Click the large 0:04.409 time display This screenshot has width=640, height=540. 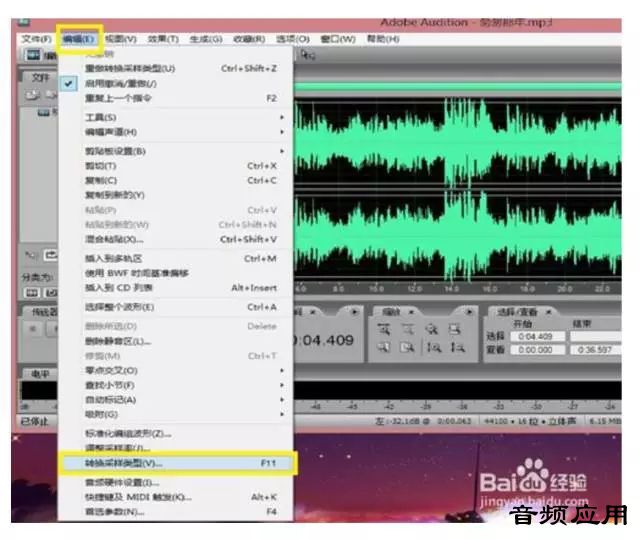pyautogui.click(x=324, y=340)
